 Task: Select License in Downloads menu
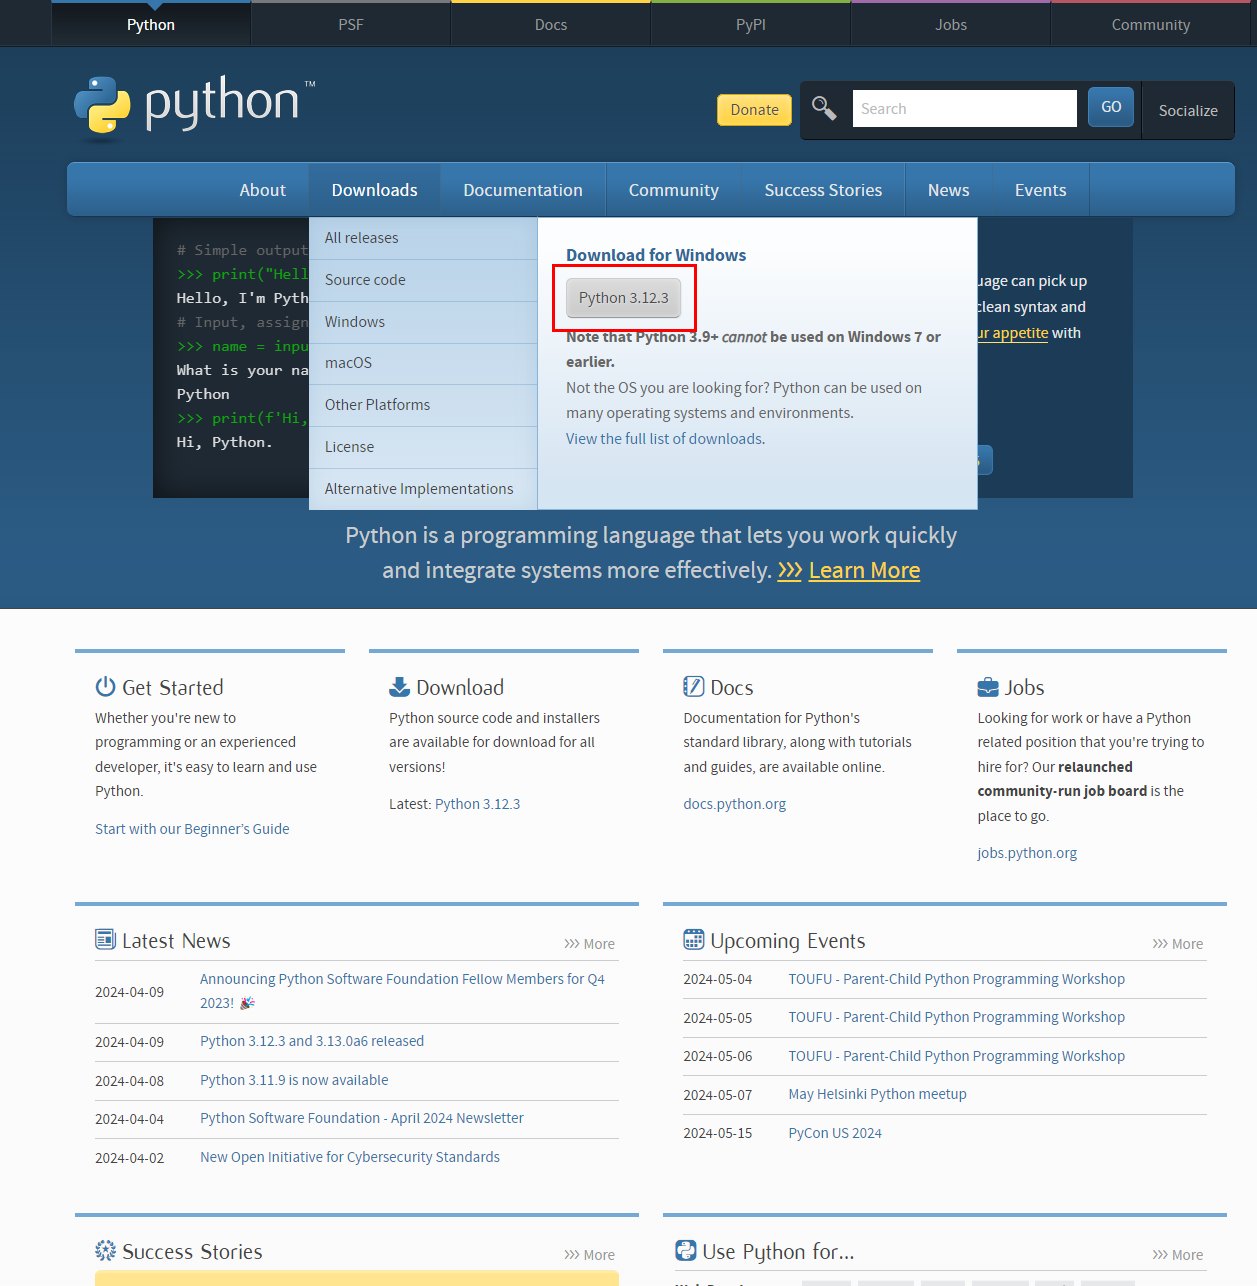tap(423, 447)
